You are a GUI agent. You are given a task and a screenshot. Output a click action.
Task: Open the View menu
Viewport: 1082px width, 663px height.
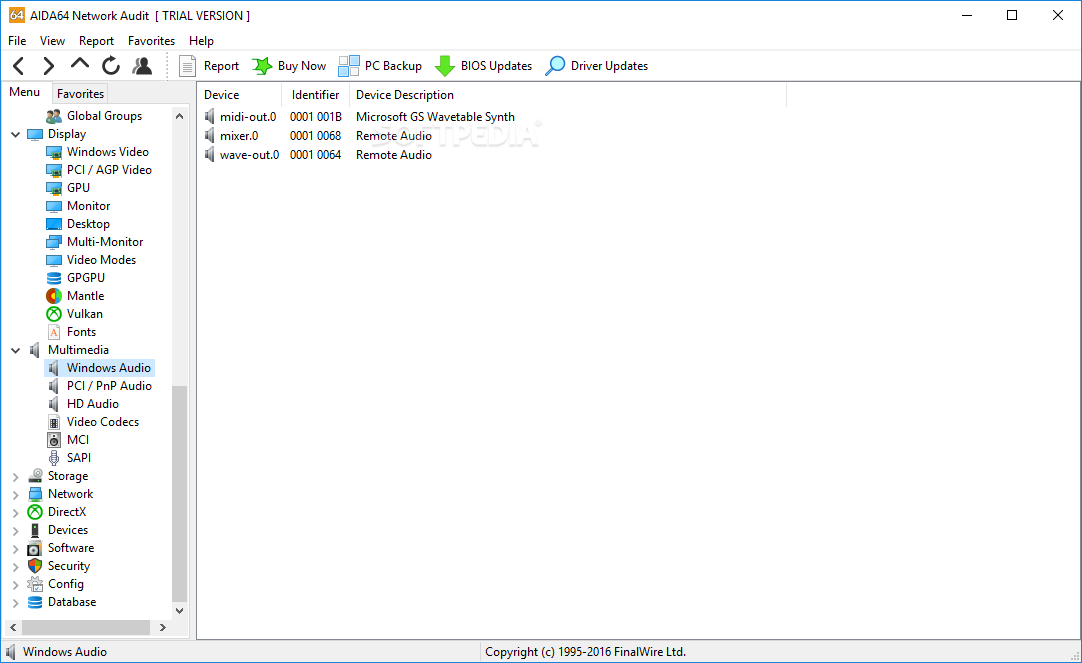tap(52, 41)
